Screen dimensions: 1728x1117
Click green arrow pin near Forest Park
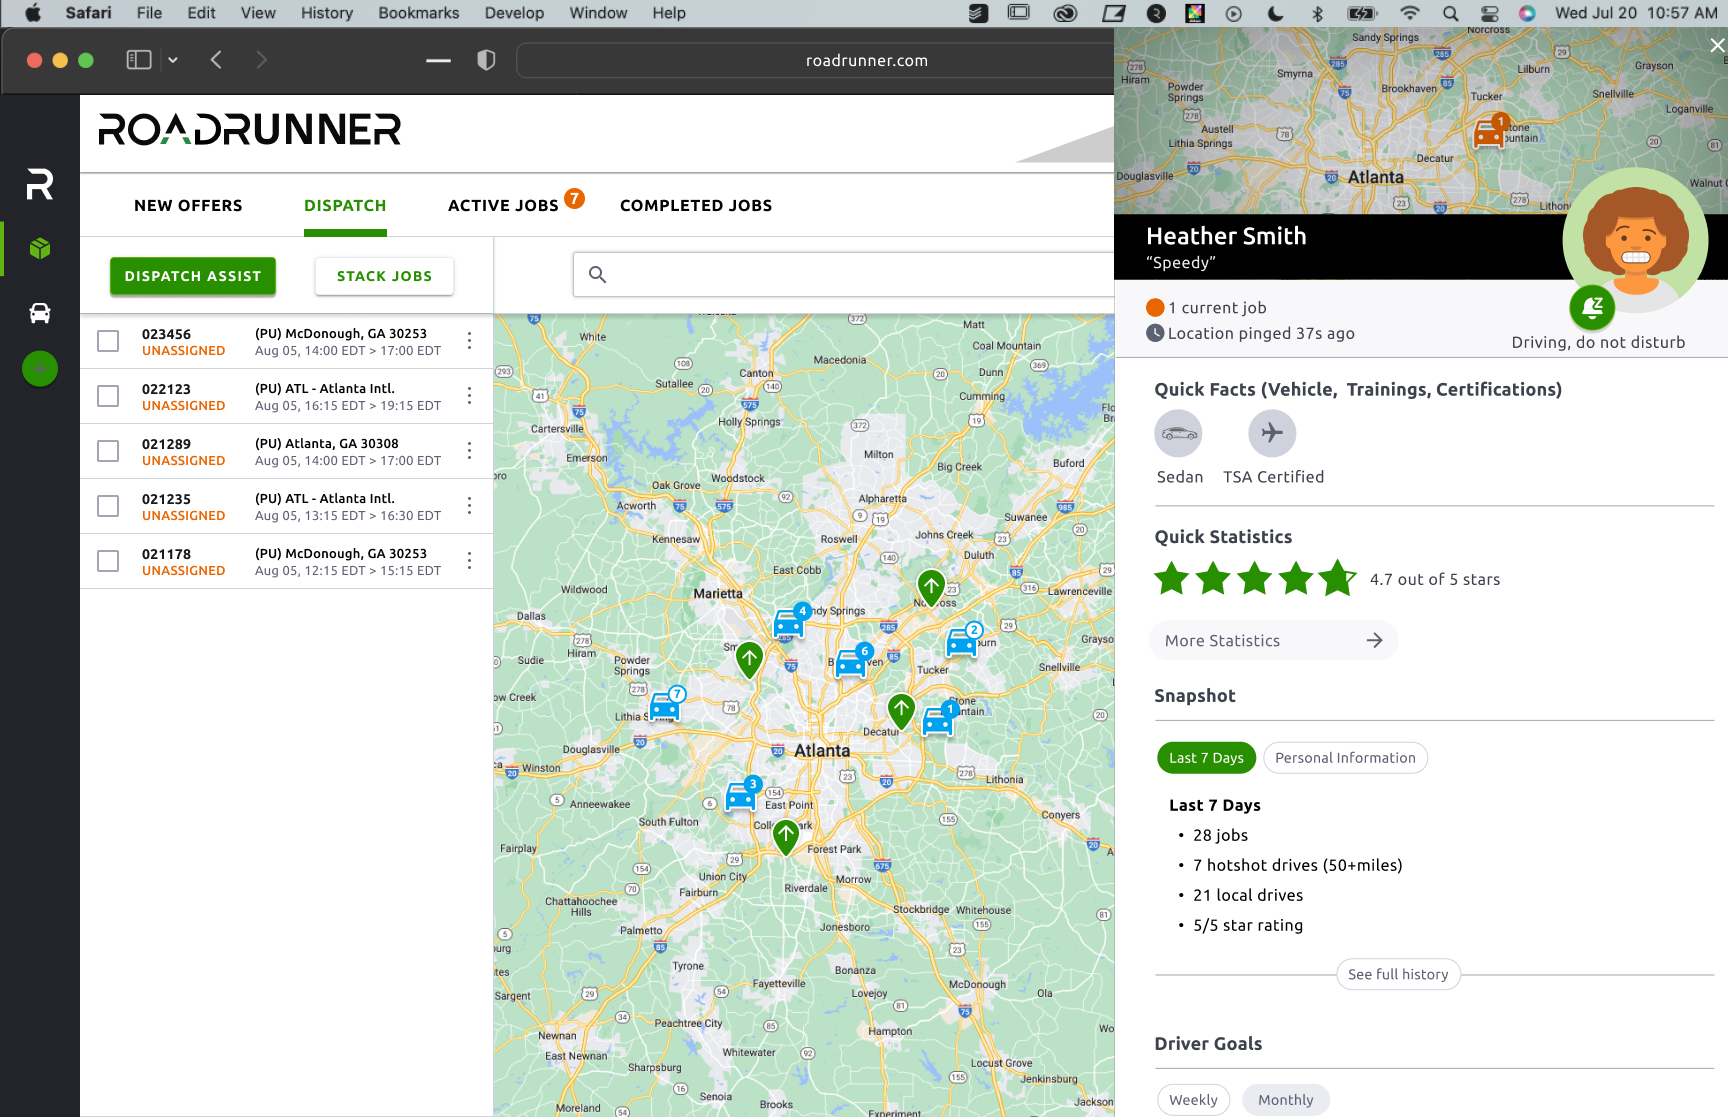(x=786, y=837)
